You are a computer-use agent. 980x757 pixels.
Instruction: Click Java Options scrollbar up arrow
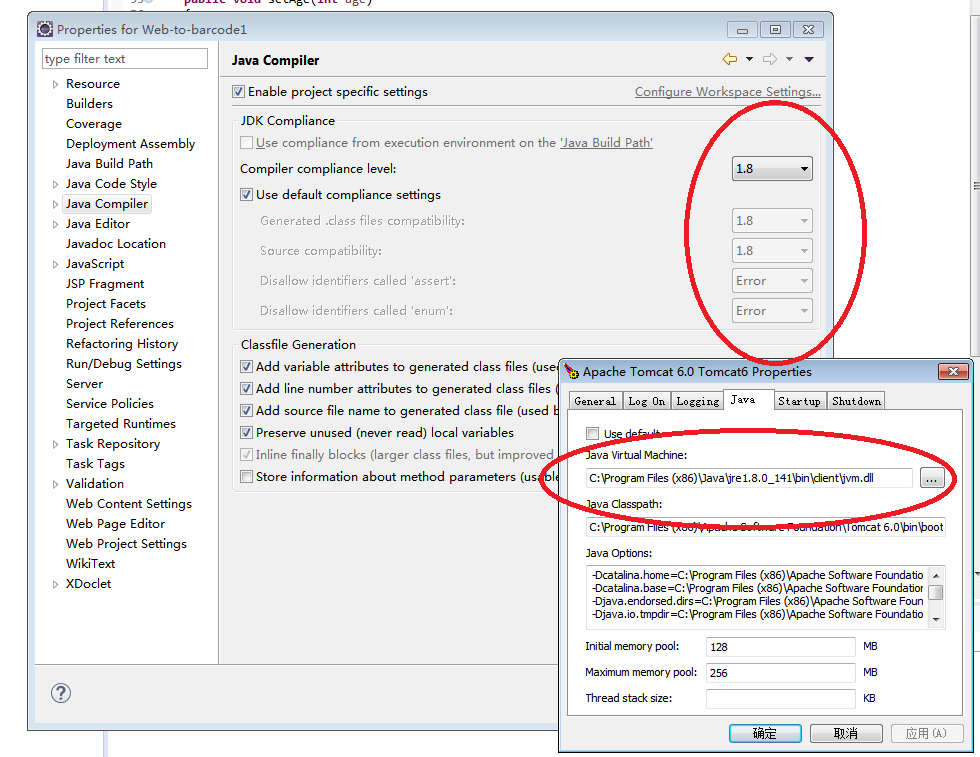click(x=936, y=575)
